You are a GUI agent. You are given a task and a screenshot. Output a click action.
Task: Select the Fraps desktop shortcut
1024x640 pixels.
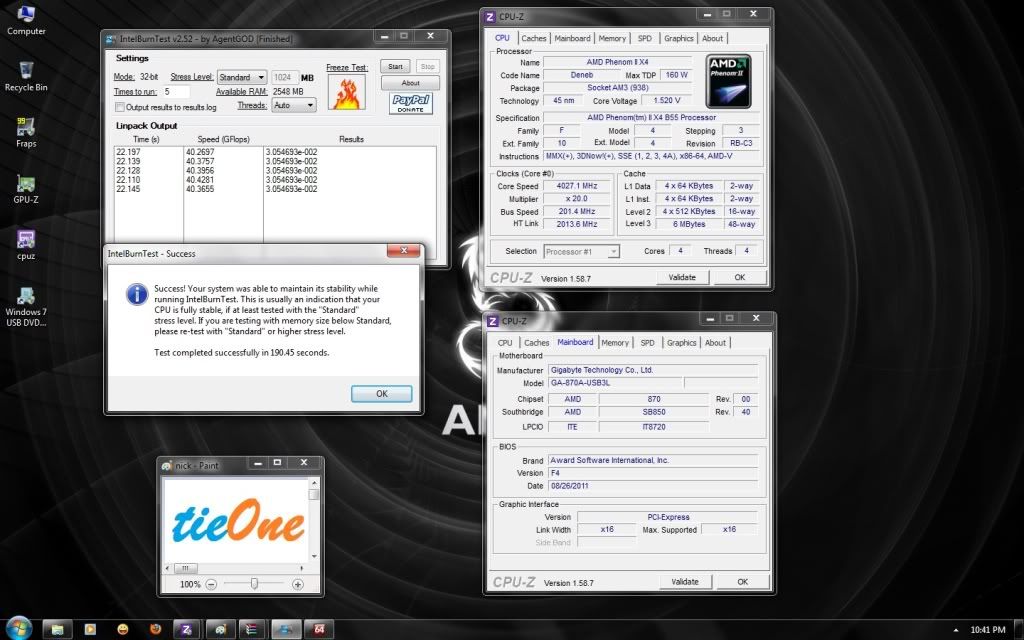click(26, 133)
